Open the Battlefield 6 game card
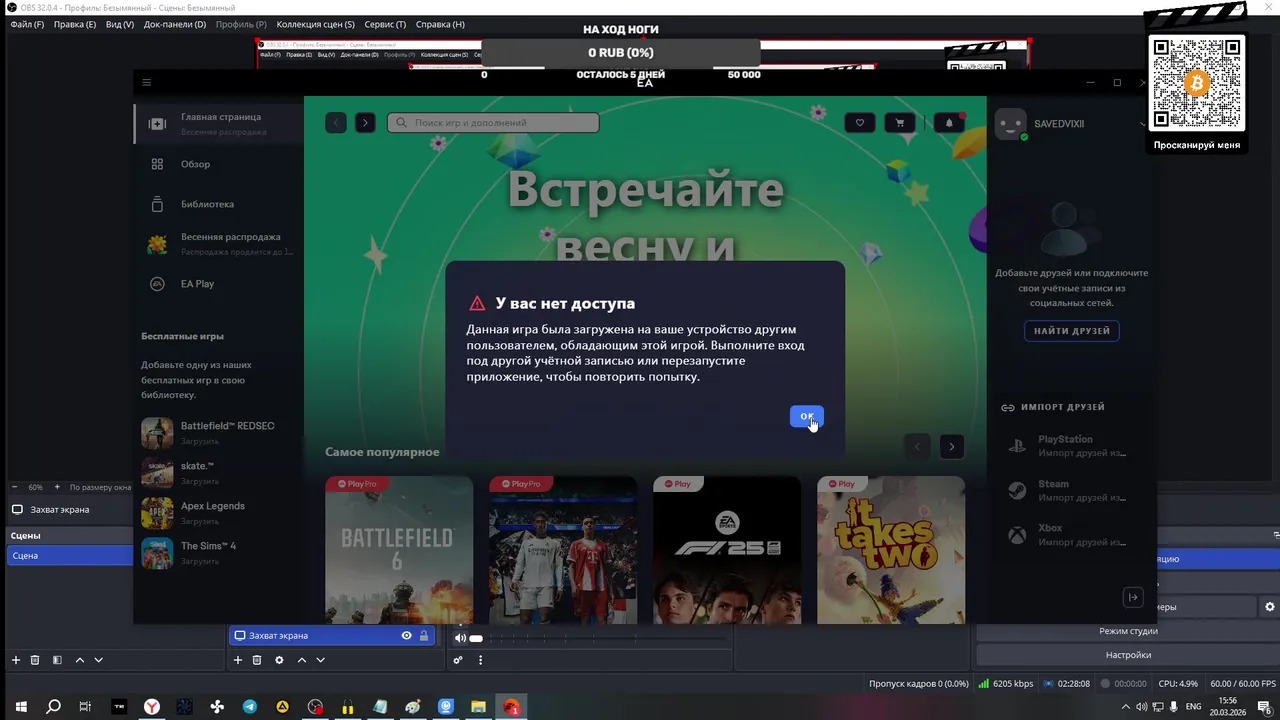Image resolution: width=1280 pixels, height=720 pixels. (399, 550)
